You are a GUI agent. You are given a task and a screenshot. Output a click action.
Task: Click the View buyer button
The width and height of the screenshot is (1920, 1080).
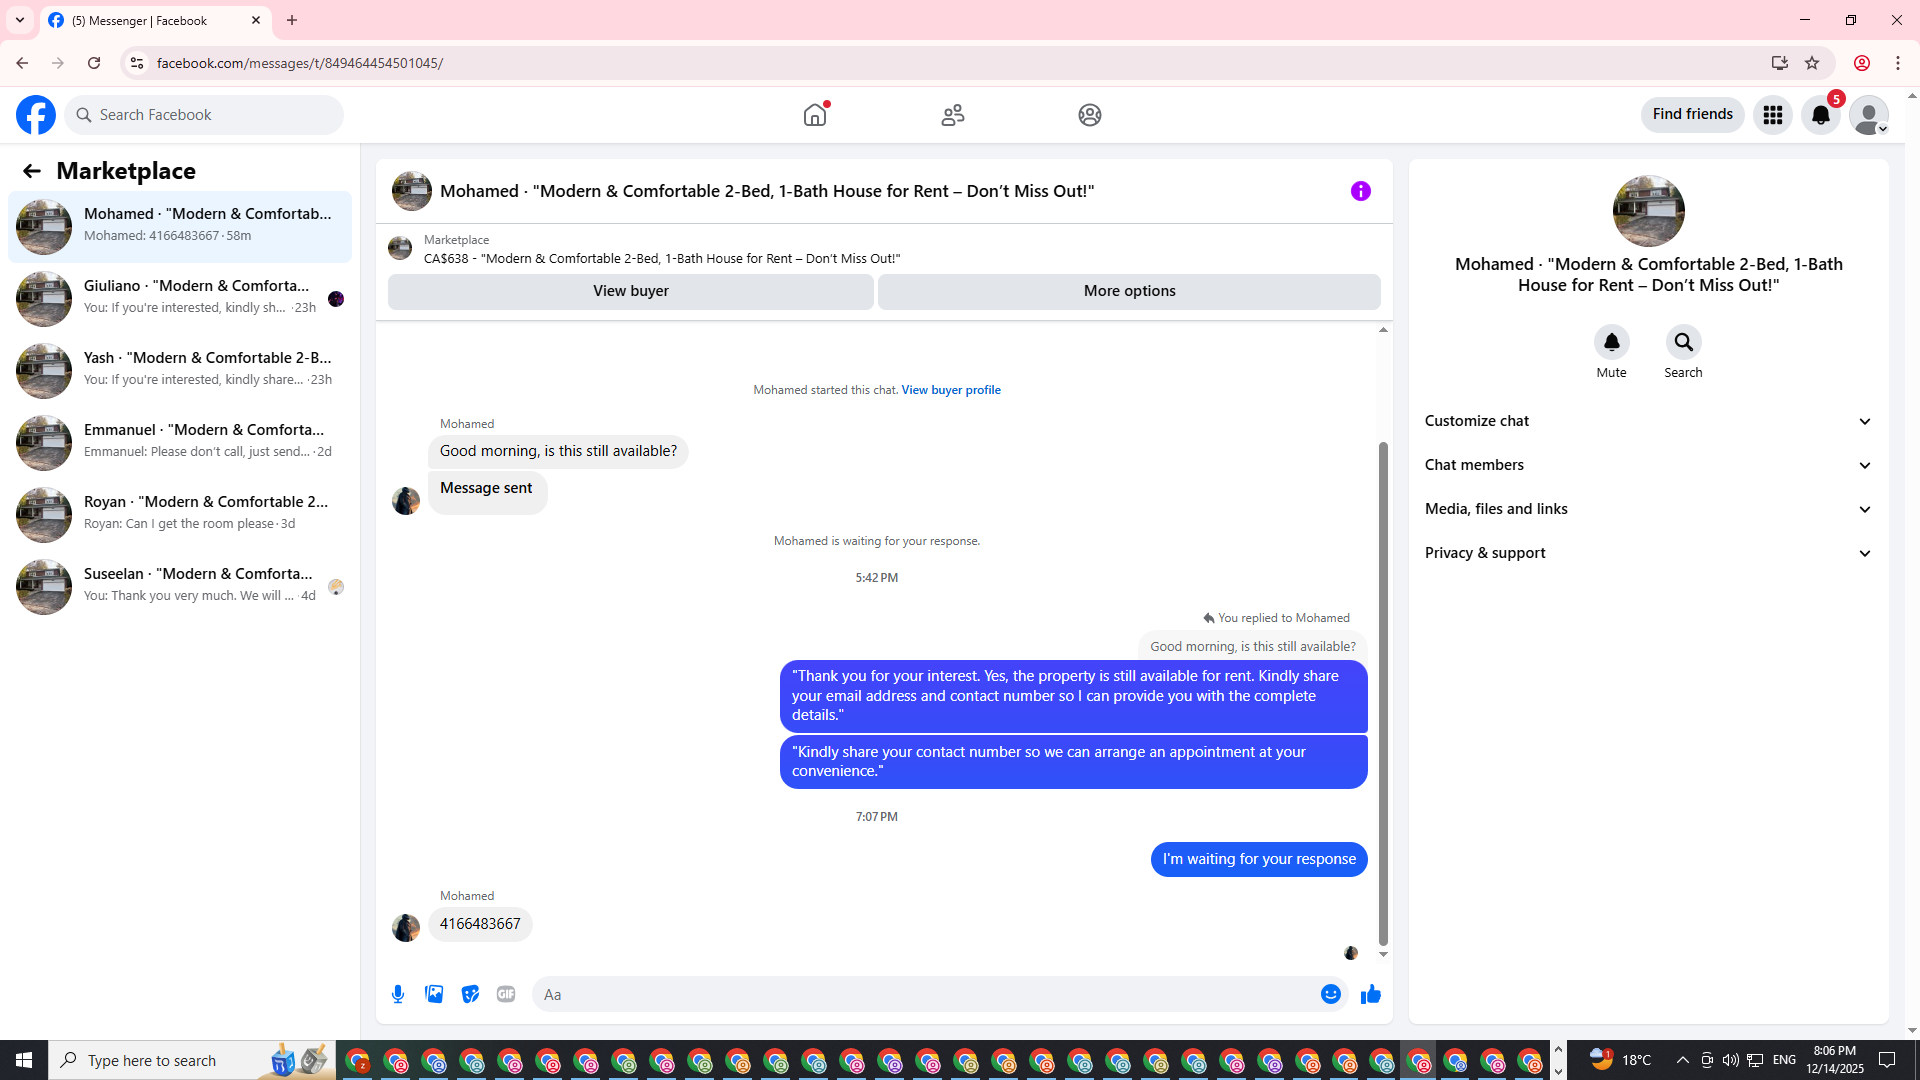click(630, 291)
